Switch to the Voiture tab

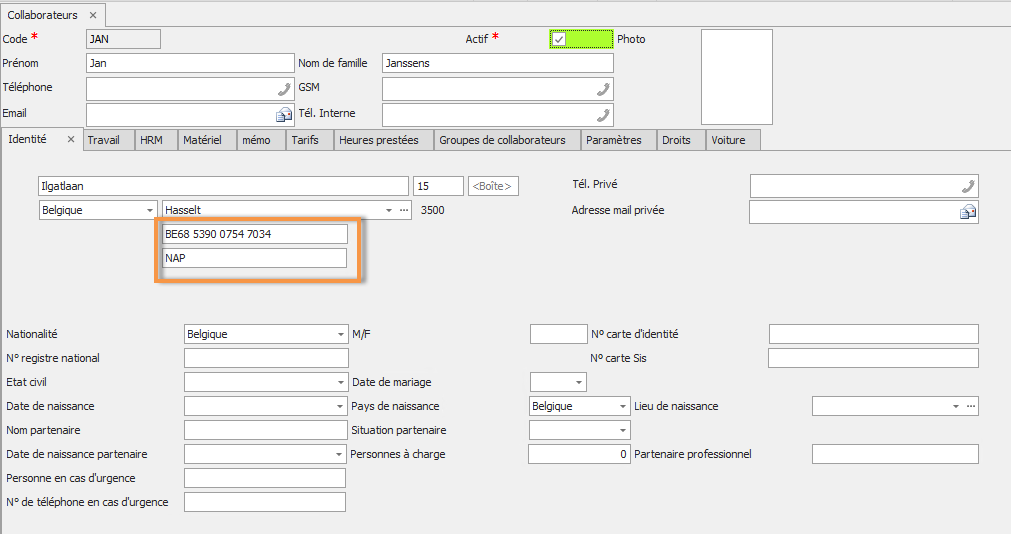[x=733, y=140]
